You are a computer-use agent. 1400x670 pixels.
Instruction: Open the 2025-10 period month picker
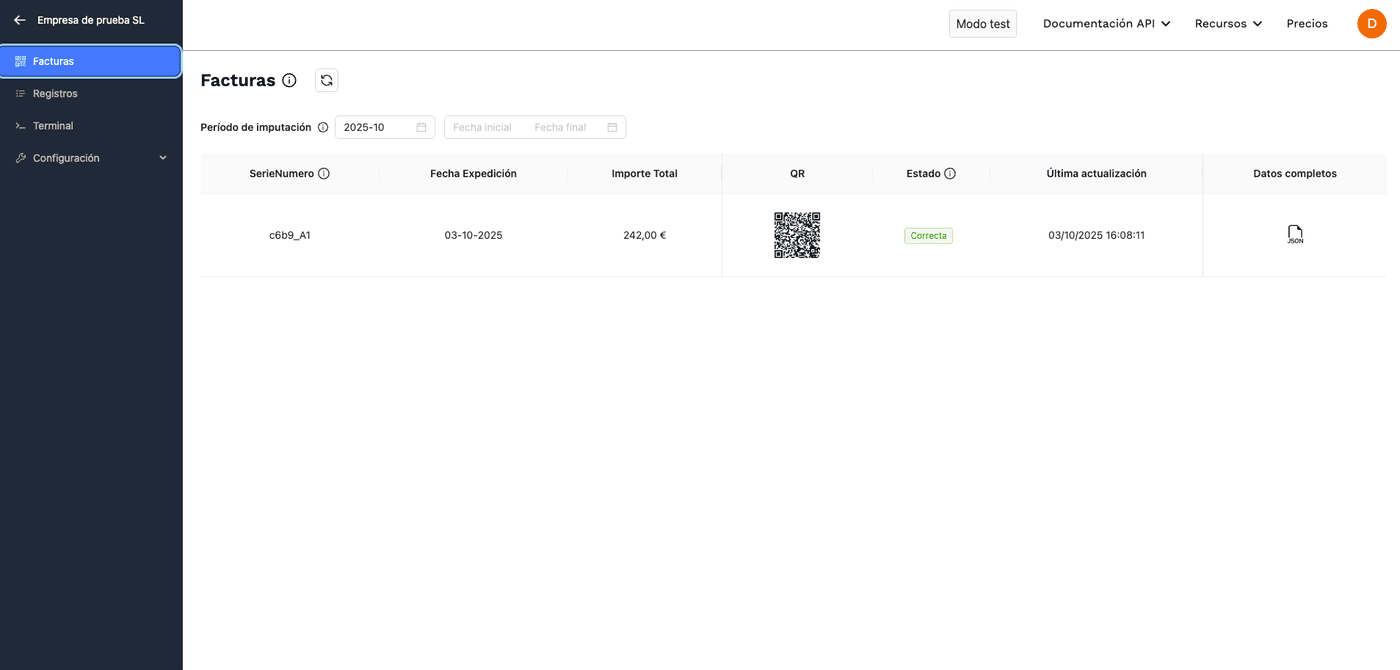point(384,128)
